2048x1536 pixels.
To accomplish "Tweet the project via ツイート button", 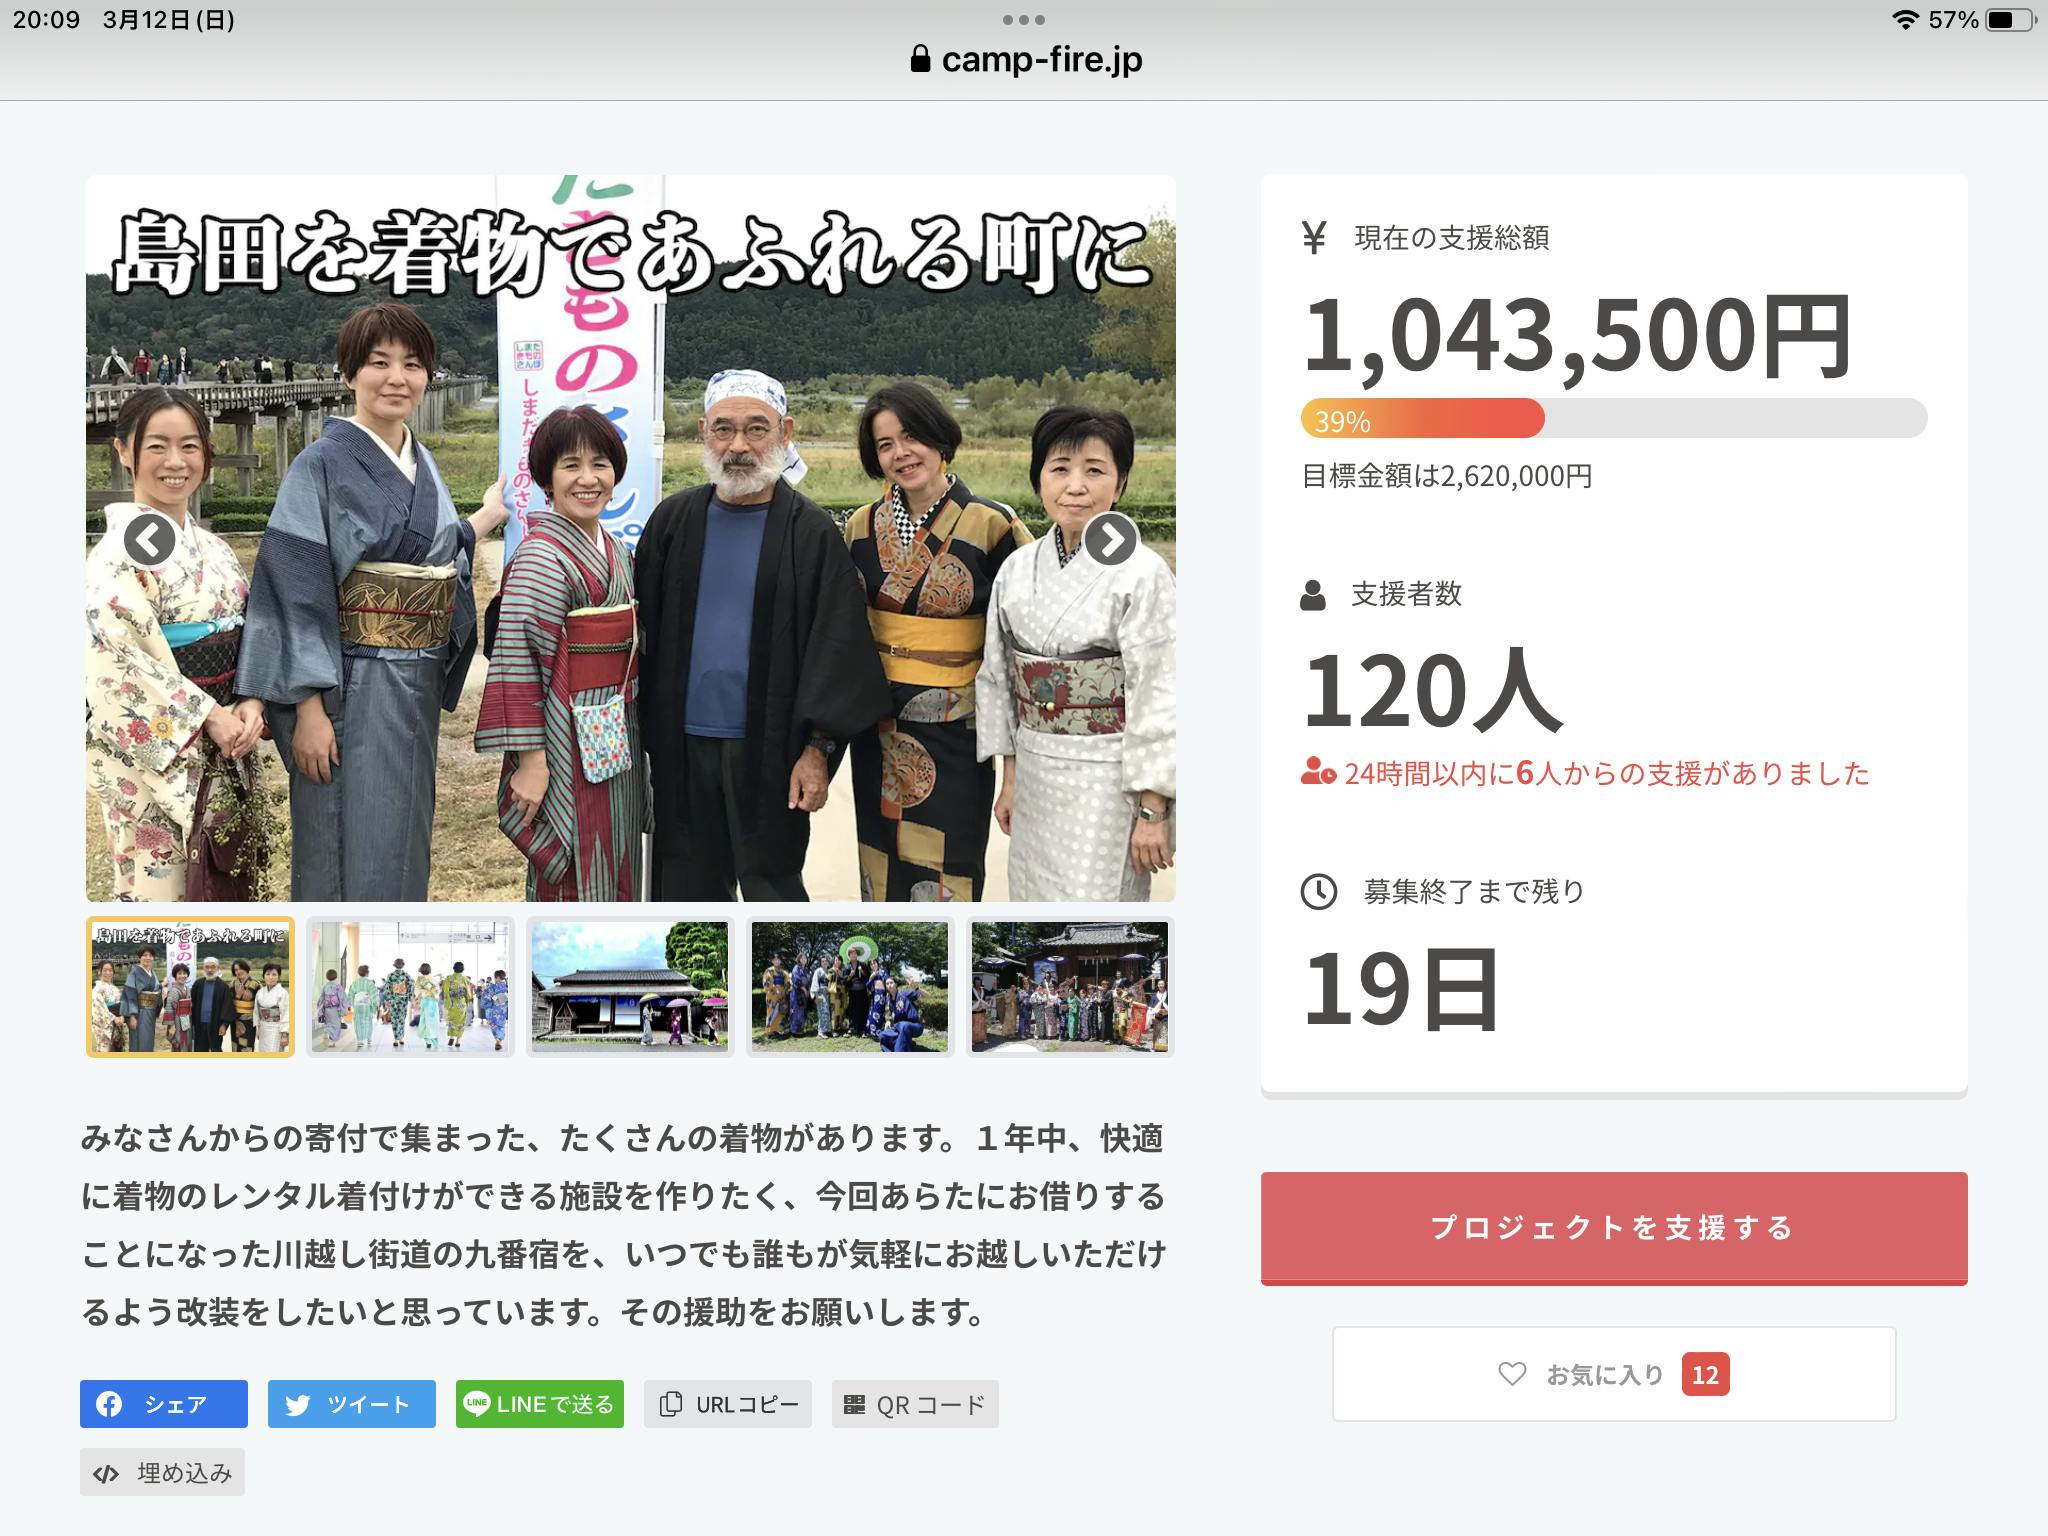I will tap(351, 1404).
